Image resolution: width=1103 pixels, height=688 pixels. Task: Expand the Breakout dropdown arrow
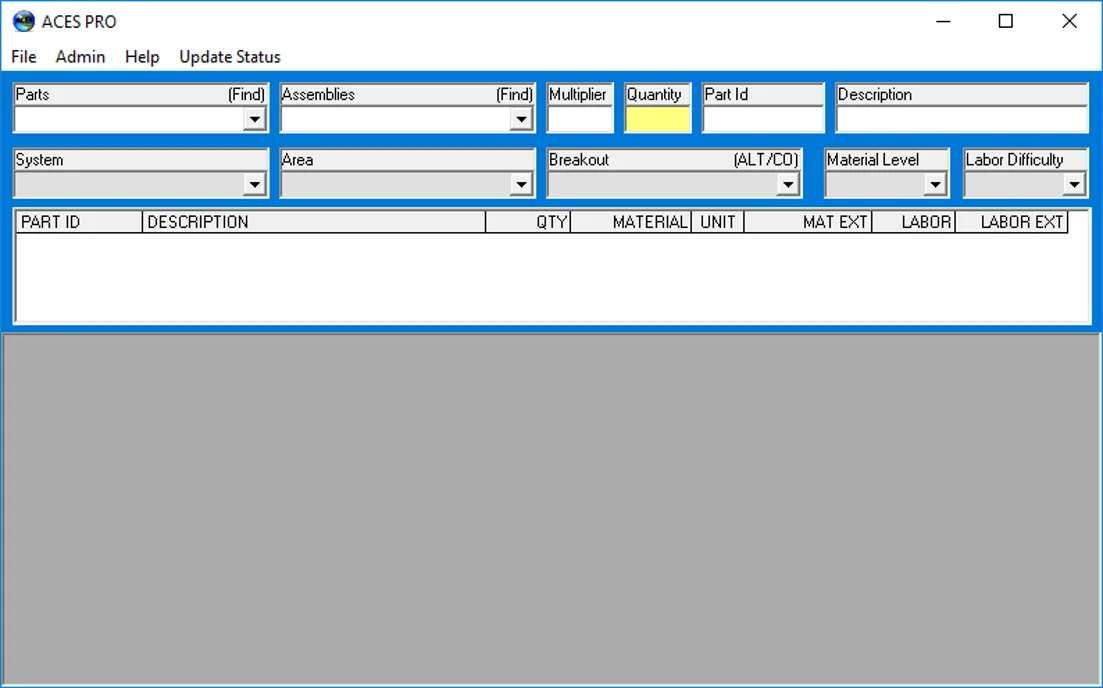point(788,185)
